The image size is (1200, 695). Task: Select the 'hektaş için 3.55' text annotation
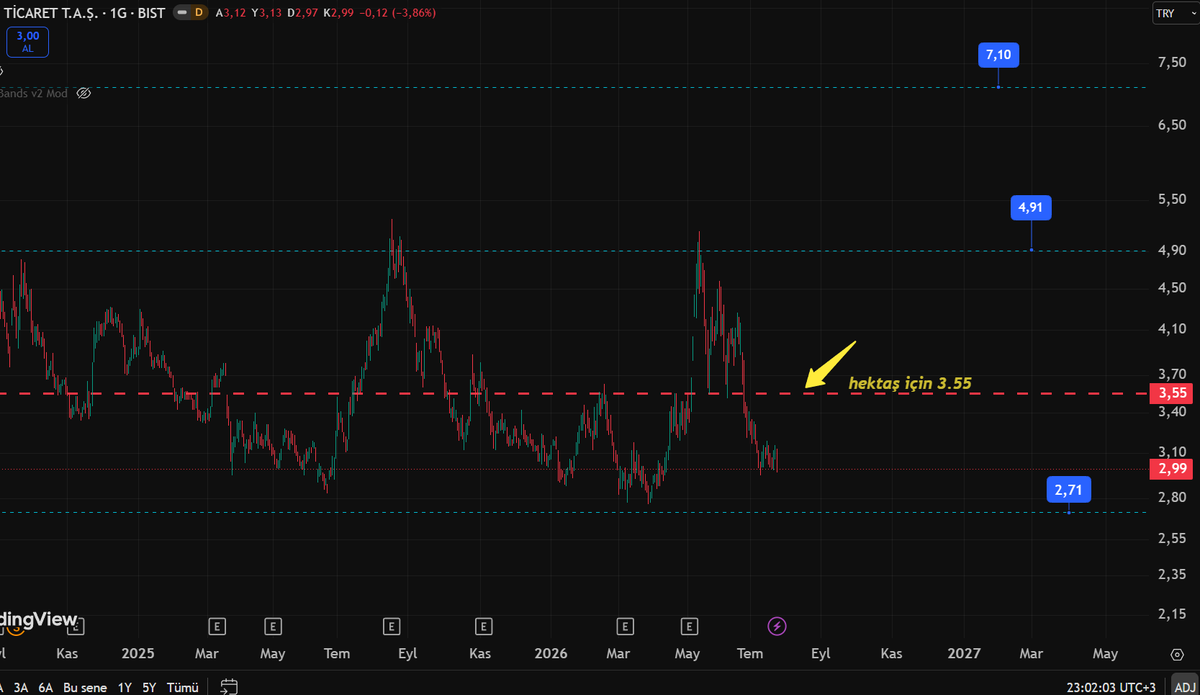tap(909, 383)
